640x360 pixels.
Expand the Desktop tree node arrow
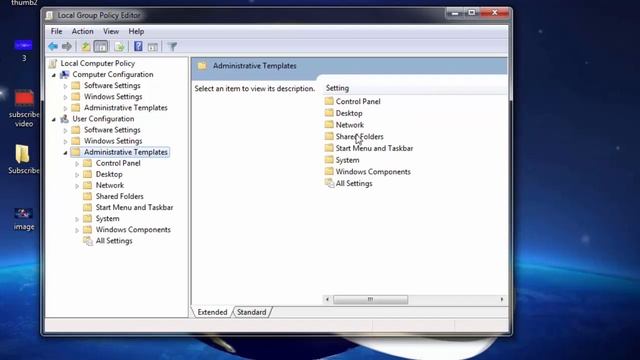pyautogui.click(x=77, y=175)
